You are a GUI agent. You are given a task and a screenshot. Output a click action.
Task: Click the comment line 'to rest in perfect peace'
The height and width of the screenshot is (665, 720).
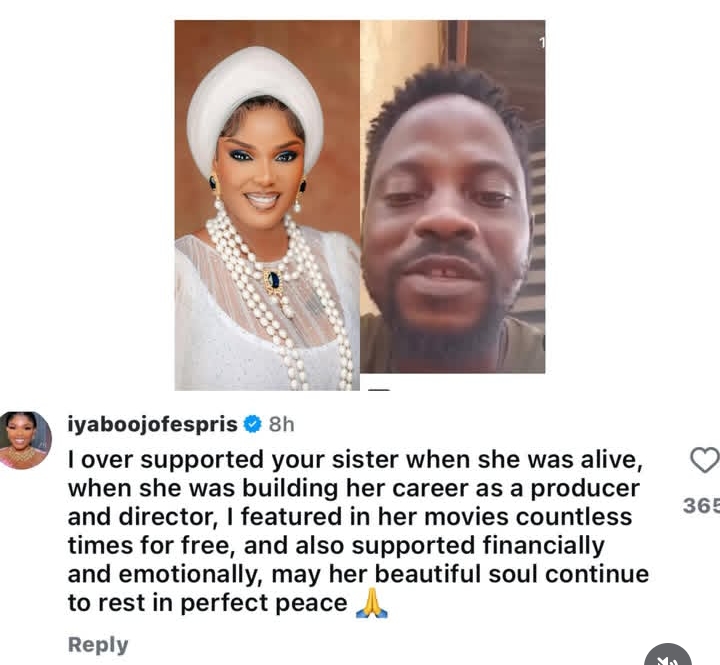[208, 603]
